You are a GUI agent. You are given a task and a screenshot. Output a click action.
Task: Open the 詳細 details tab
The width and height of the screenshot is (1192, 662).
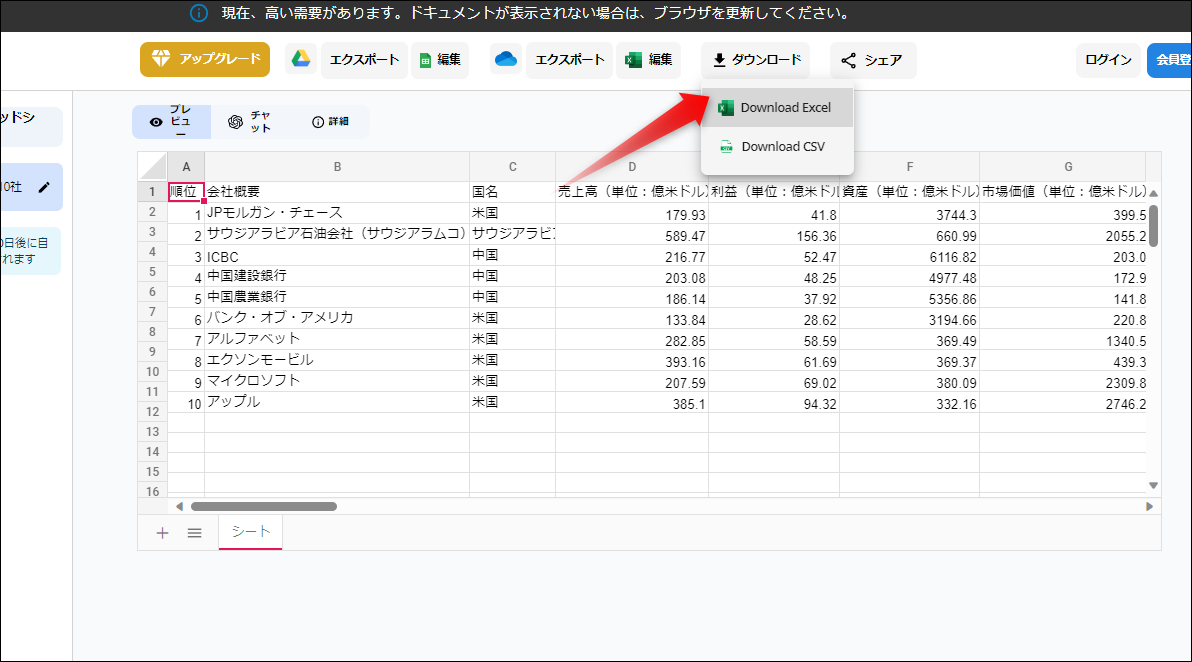click(x=331, y=122)
